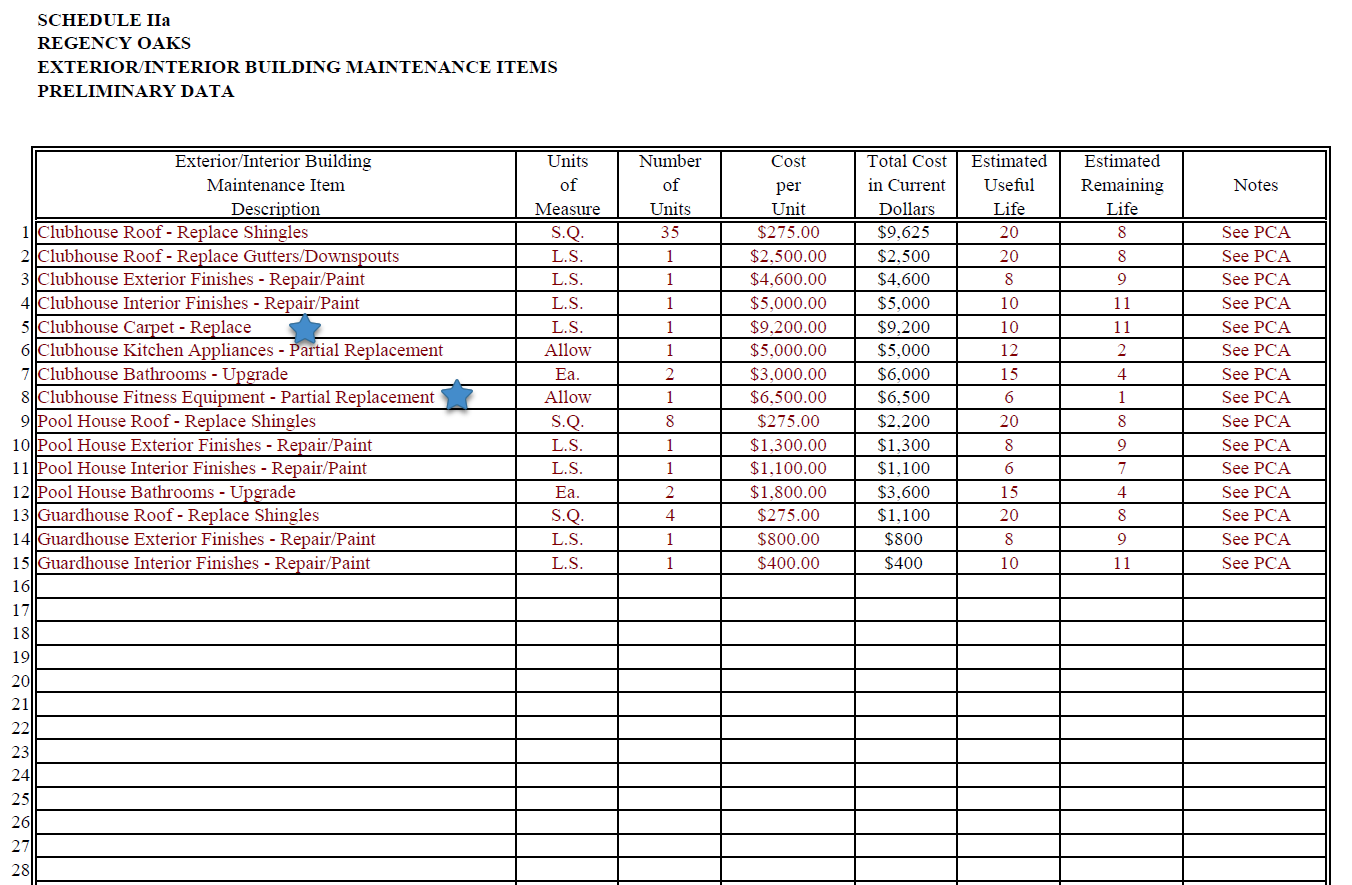Screen dimensions: 1352x885
Task: Click 'See PCA' note for Guardhouse Interior Finishes
Action: click(1256, 563)
